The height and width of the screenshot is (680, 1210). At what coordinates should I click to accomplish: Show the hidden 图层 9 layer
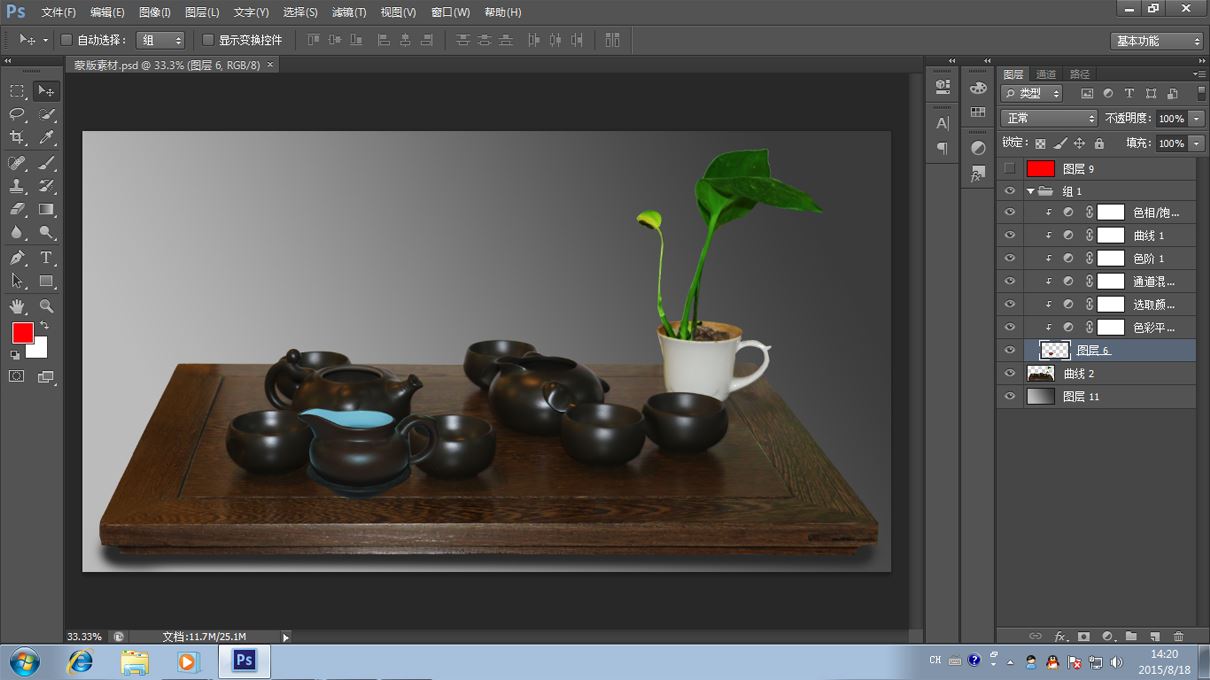[1009, 169]
